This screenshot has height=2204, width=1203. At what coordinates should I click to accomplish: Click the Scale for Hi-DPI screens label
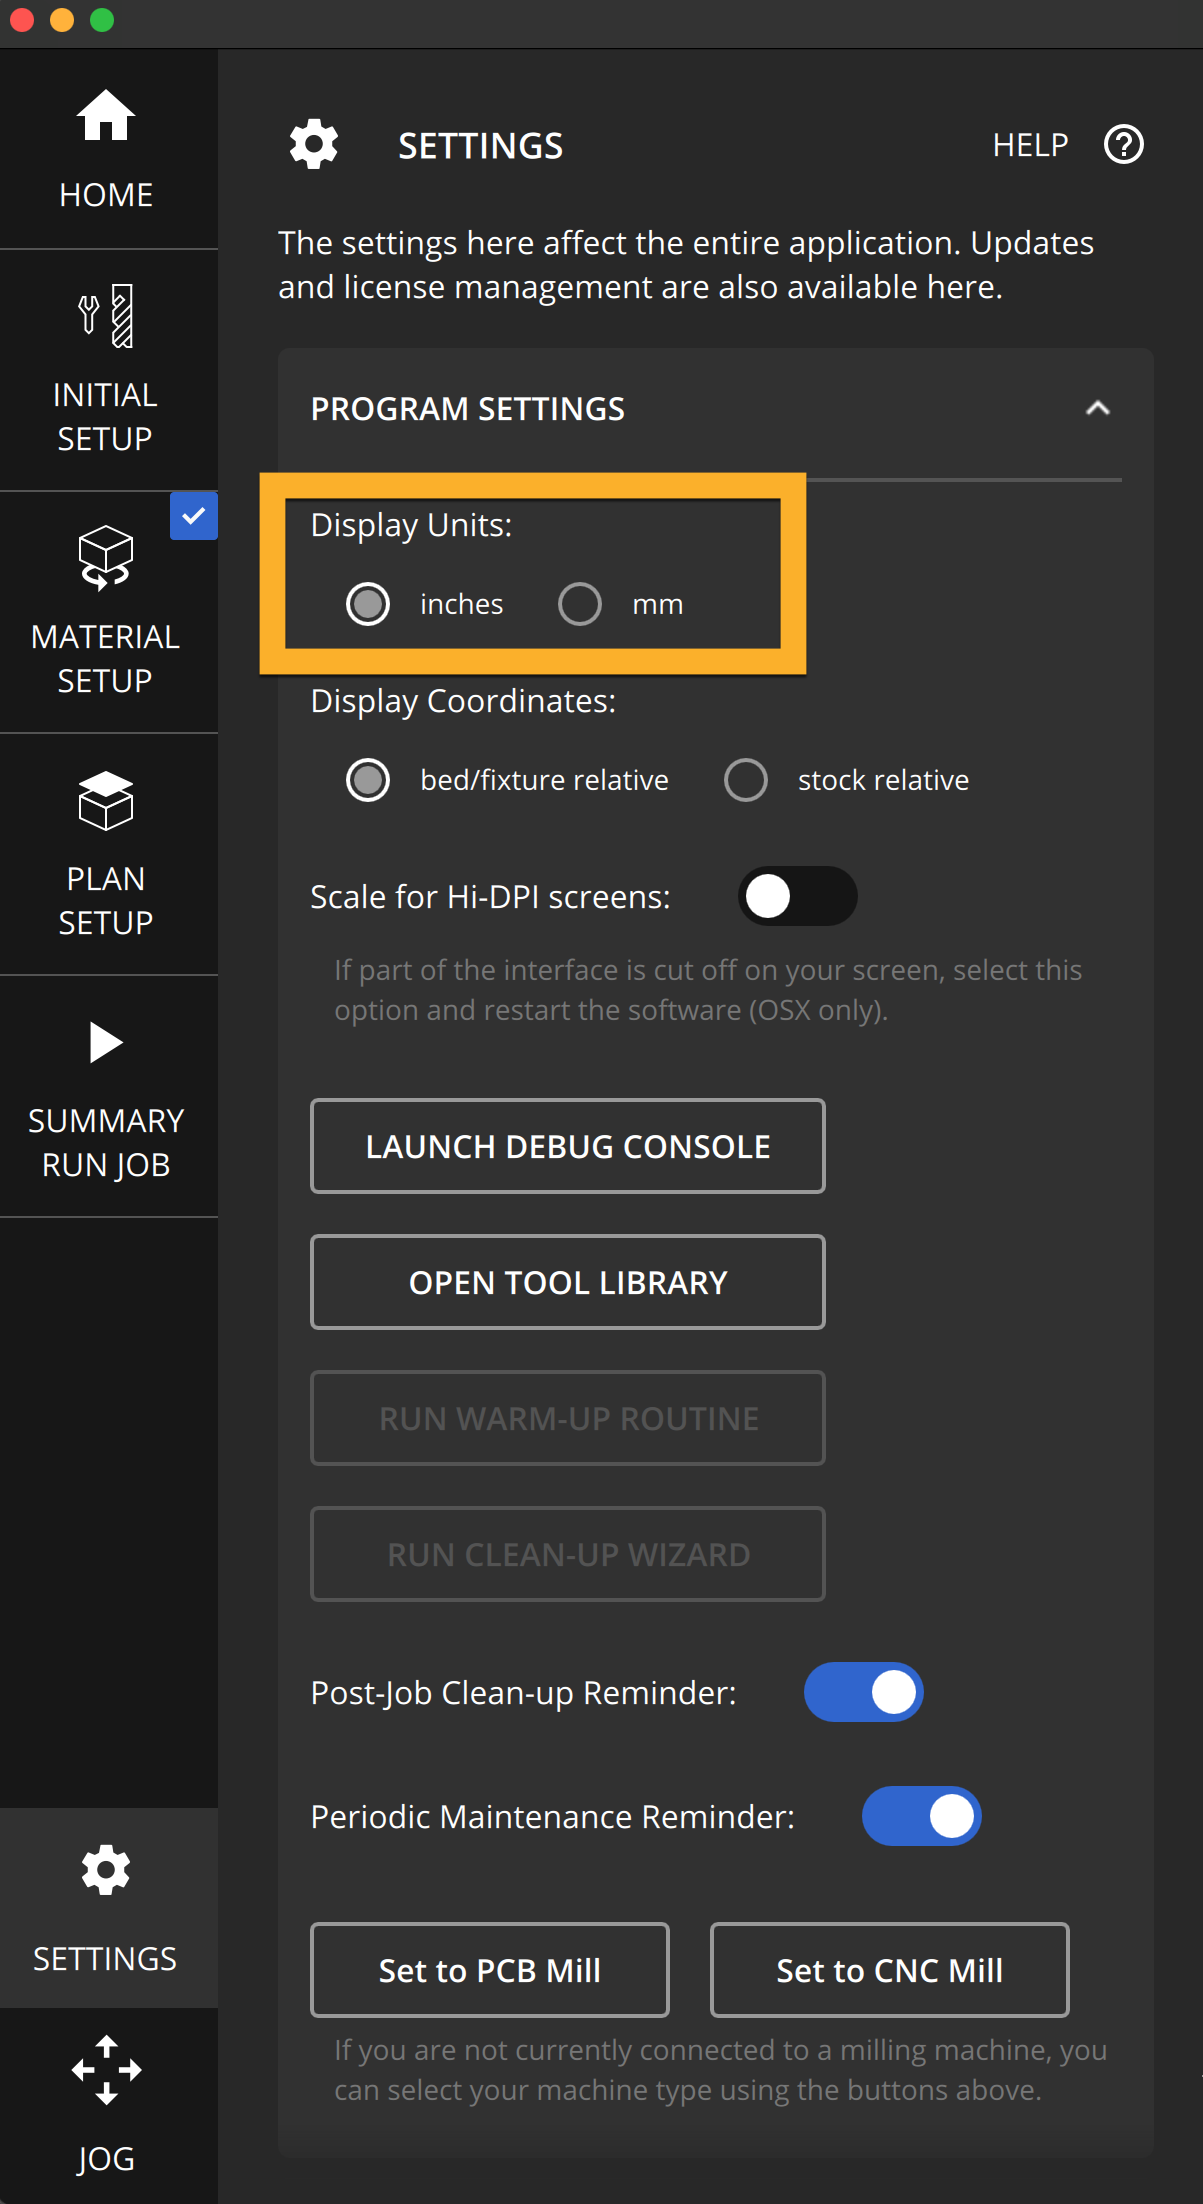(x=490, y=897)
